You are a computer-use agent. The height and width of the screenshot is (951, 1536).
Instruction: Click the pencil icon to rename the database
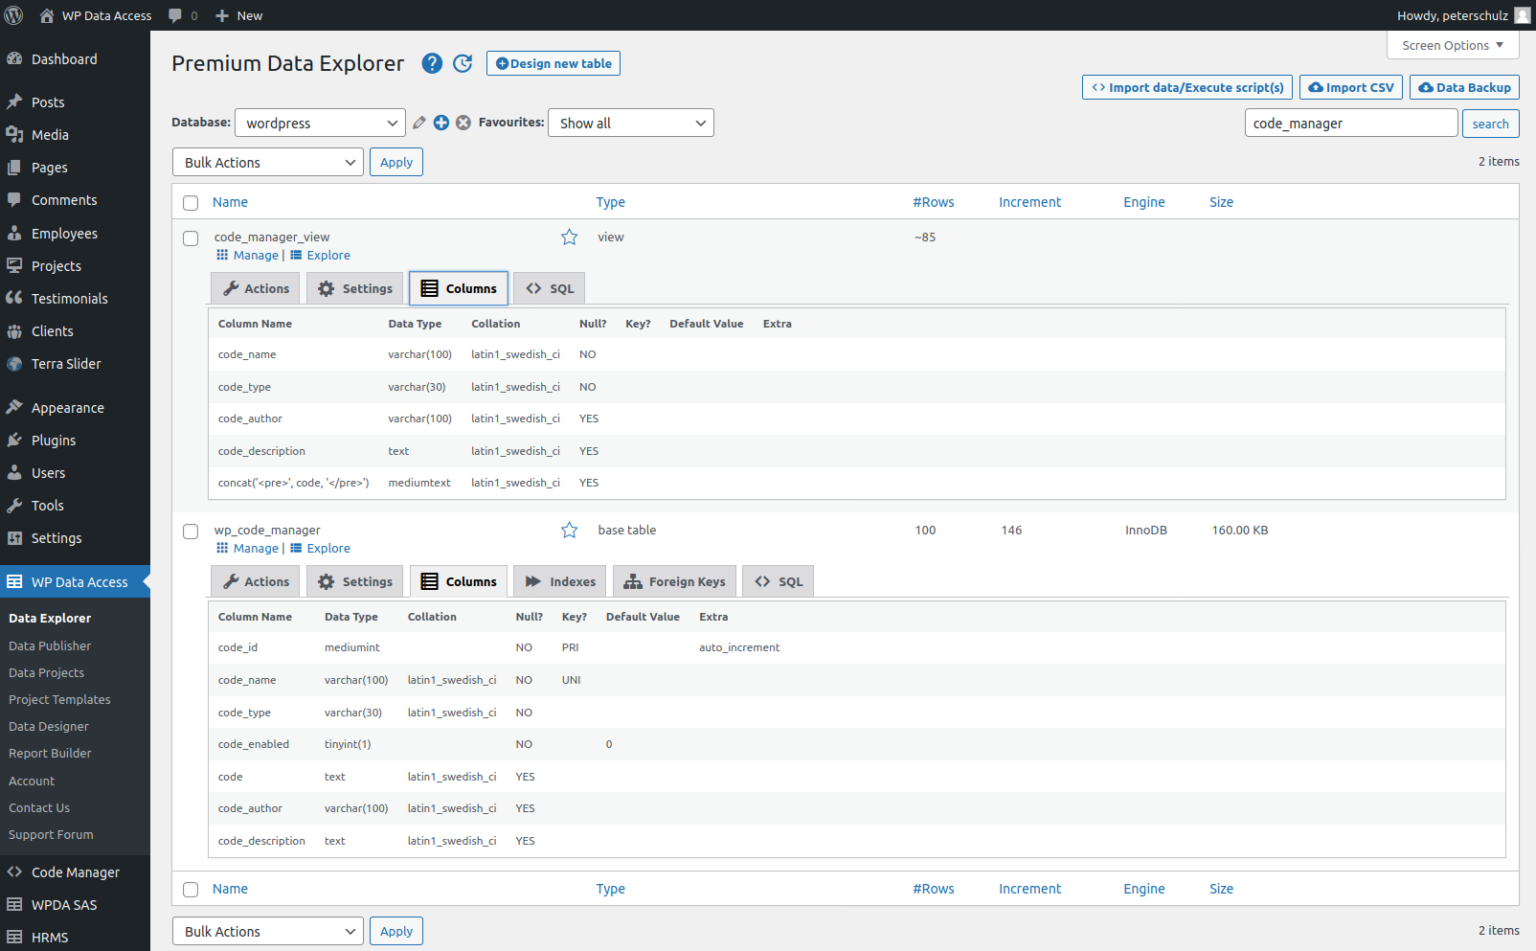click(419, 122)
